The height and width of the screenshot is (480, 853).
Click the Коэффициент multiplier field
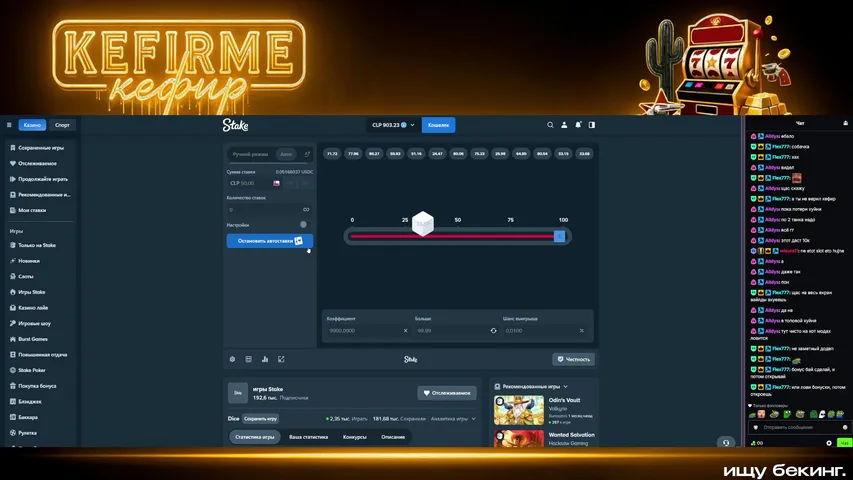pos(367,331)
